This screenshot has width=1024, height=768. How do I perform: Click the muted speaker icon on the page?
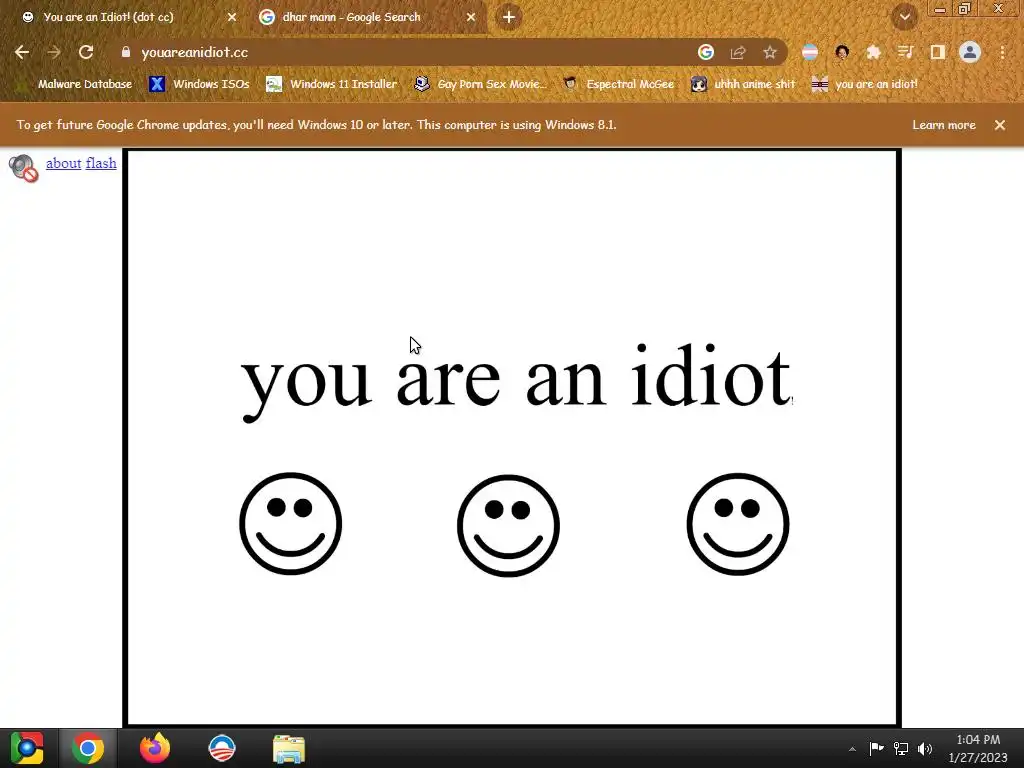coord(24,168)
